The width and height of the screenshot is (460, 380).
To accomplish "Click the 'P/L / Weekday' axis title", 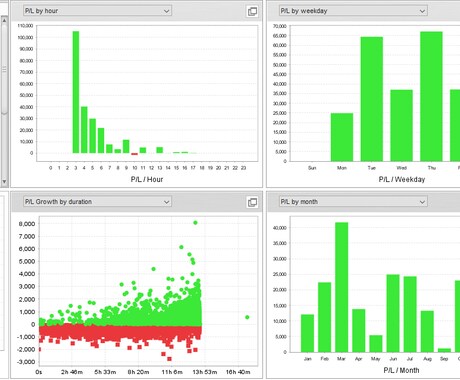I will (x=402, y=179).
